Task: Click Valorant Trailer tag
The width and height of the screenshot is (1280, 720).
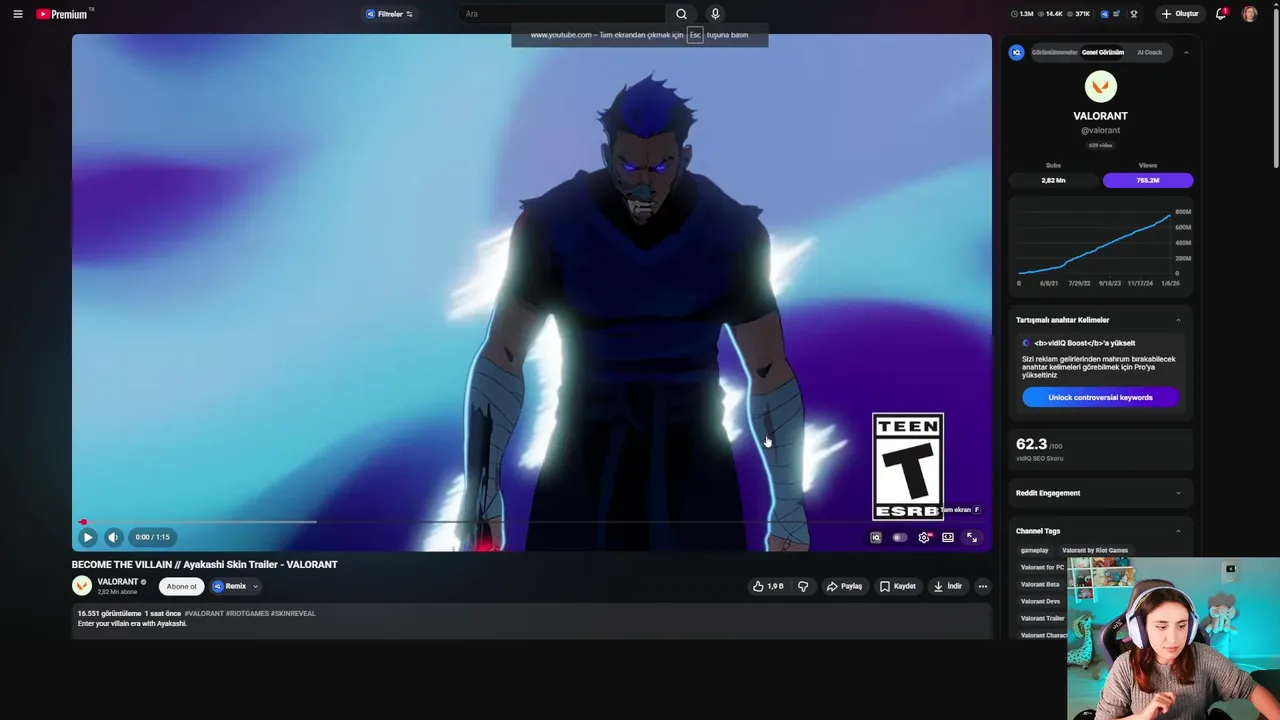Action: (1041, 618)
